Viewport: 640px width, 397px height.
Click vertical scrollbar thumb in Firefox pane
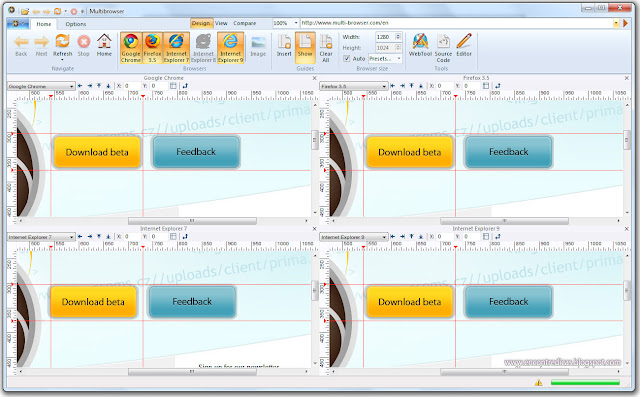tap(627, 140)
